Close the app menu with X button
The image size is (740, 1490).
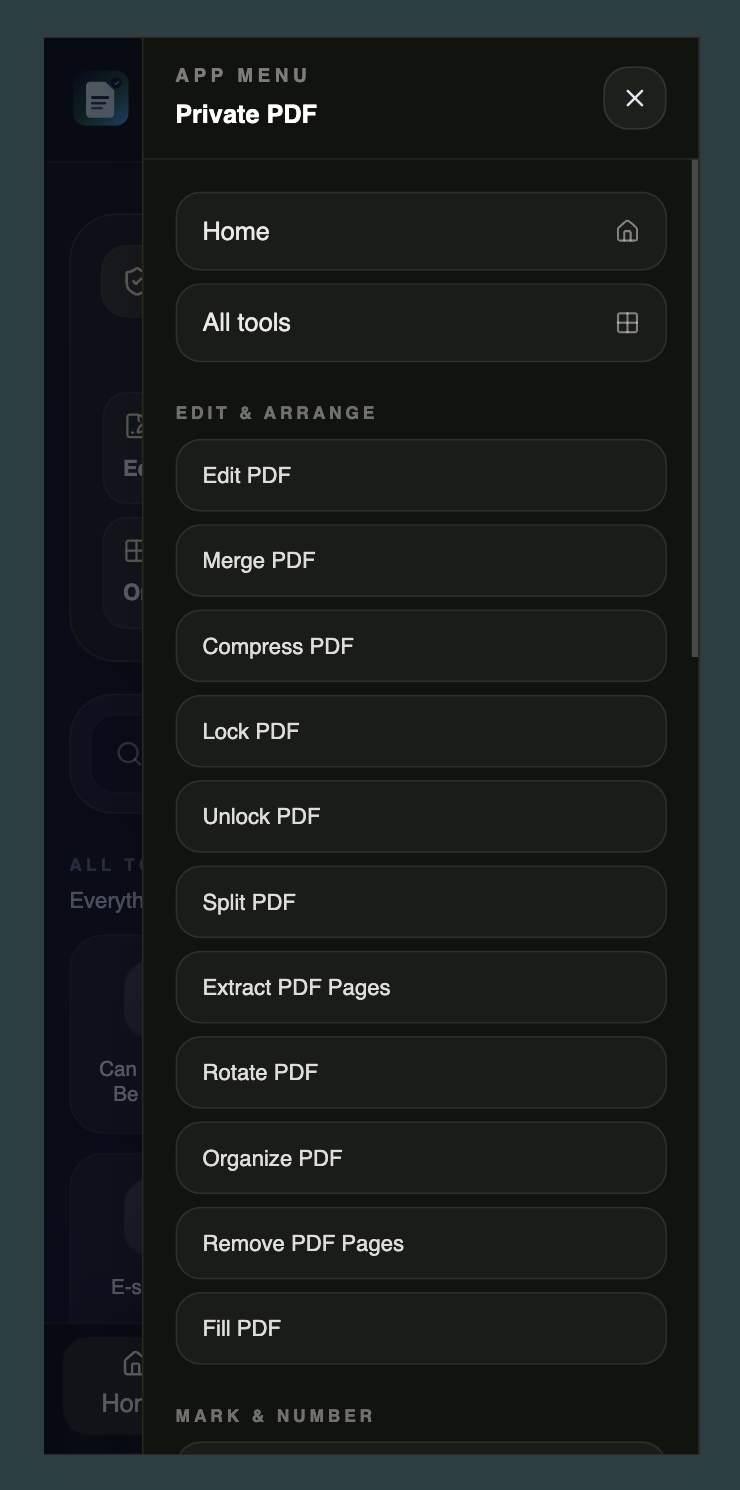(634, 98)
